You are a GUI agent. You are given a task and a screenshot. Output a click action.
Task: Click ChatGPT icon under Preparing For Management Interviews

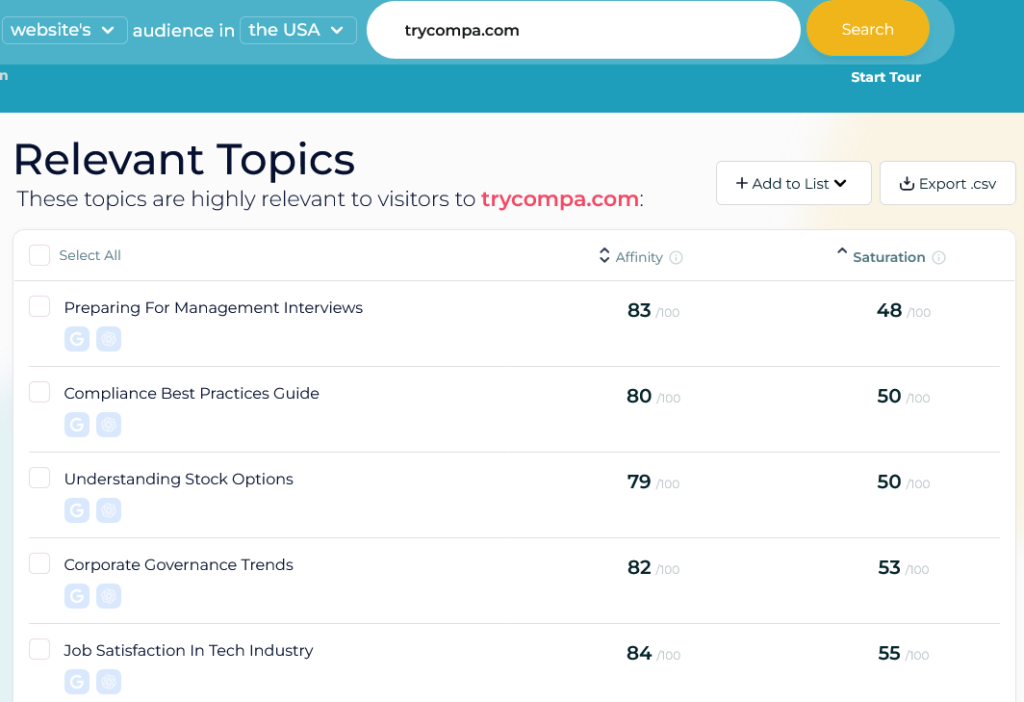tap(108, 339)
